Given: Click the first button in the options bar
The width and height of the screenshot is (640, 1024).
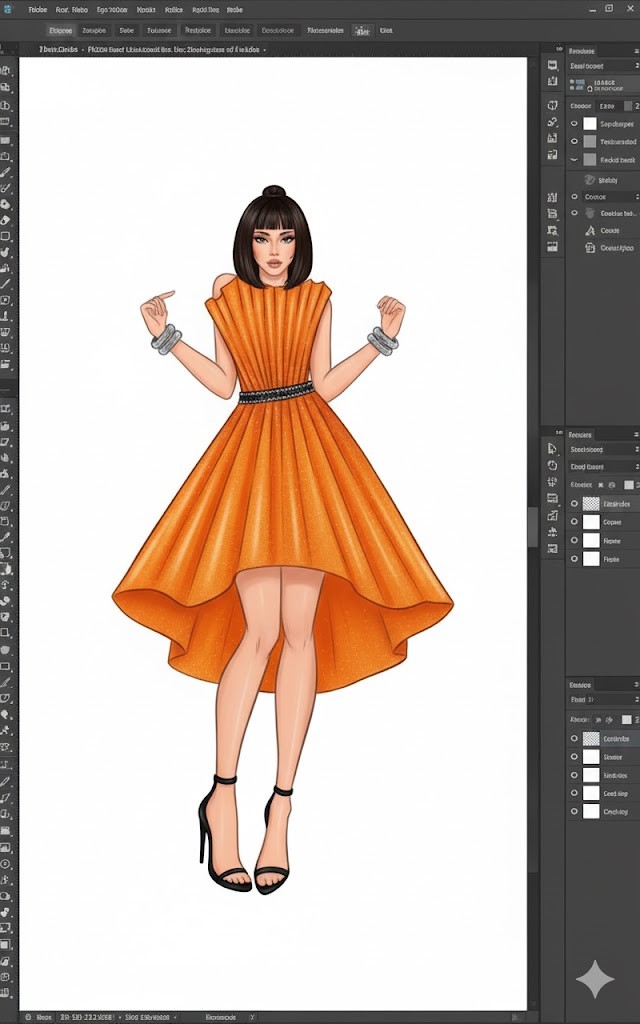Looking at the screenshot, I should (60, 30).
